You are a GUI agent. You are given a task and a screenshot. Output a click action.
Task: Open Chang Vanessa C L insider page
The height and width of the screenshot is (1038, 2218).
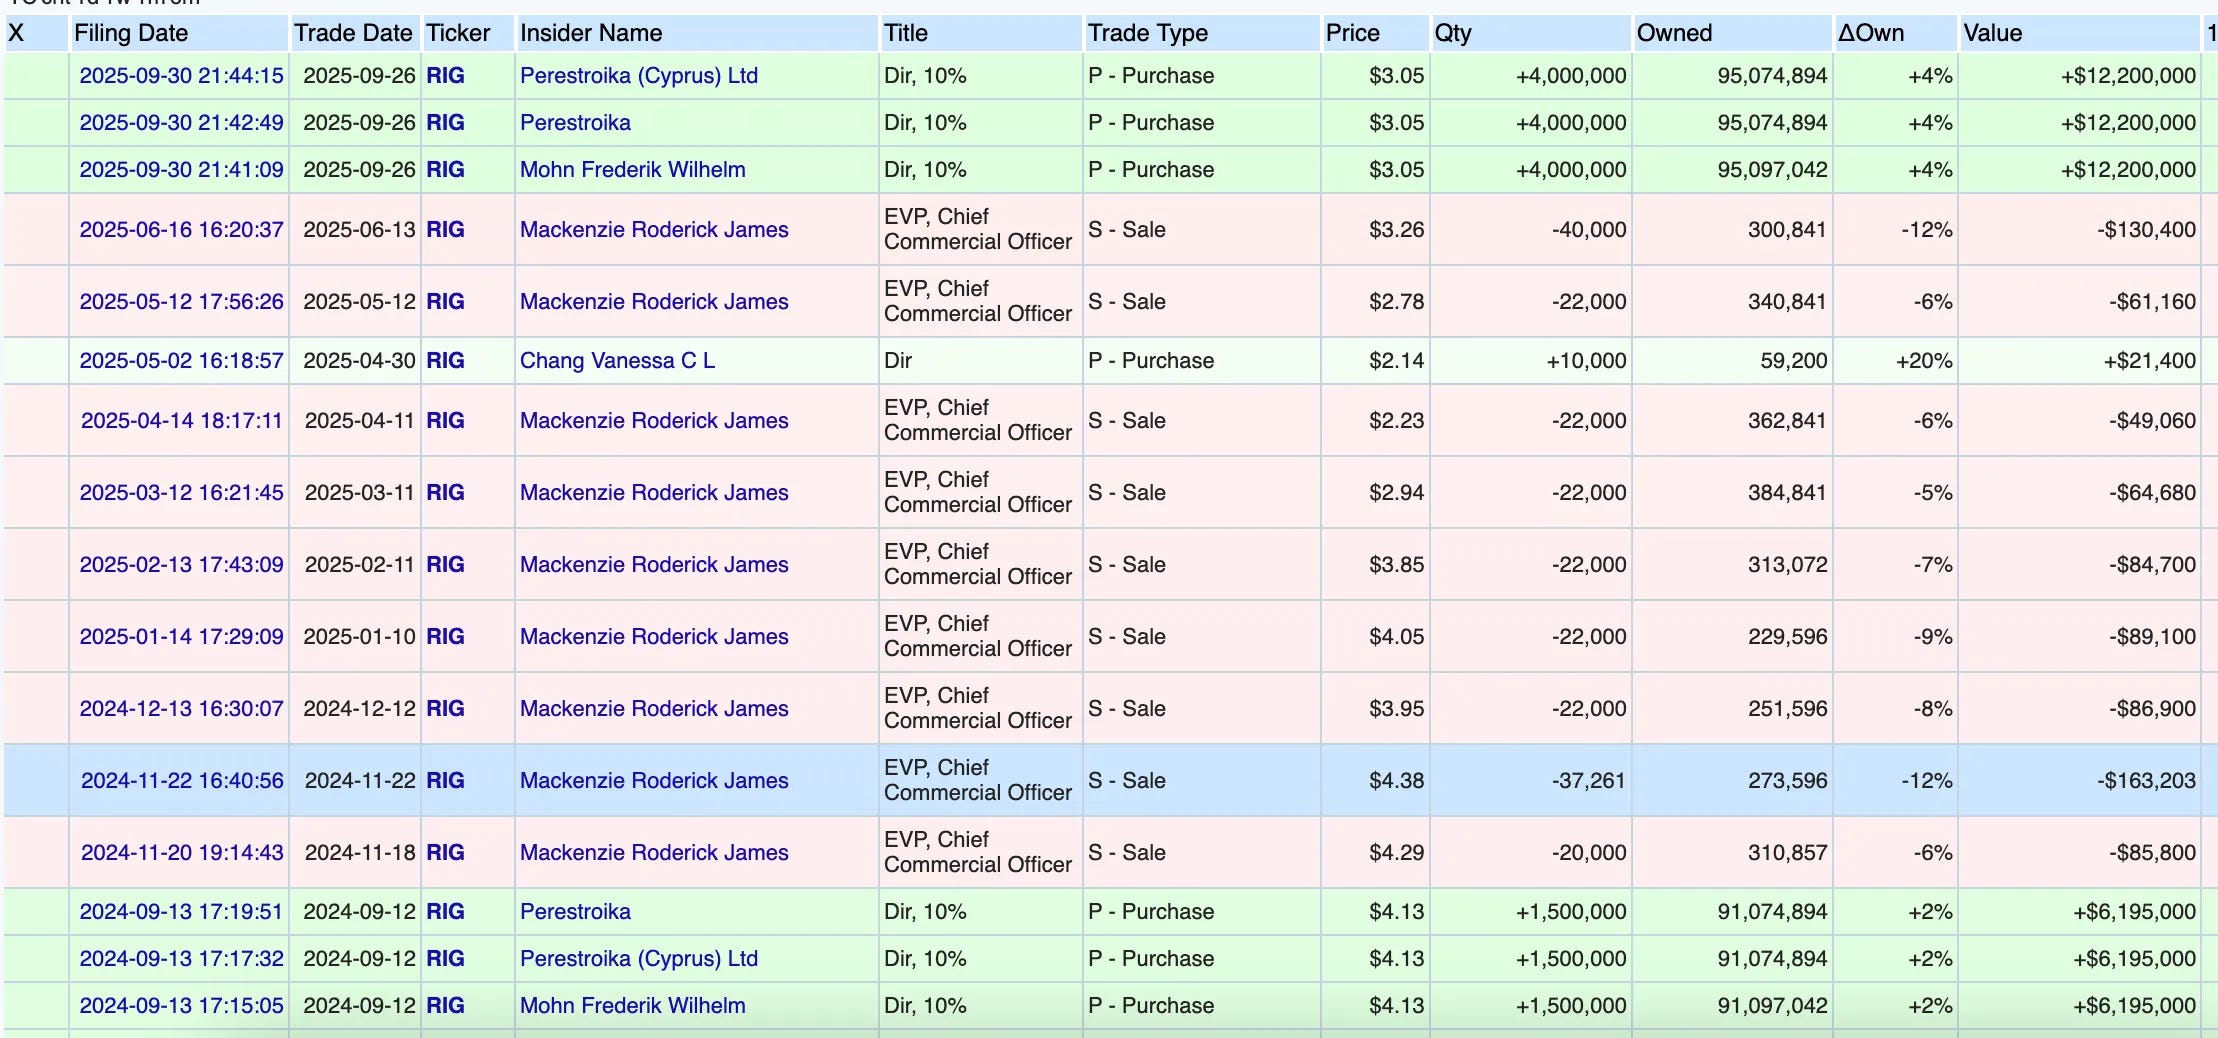[617, 361]
